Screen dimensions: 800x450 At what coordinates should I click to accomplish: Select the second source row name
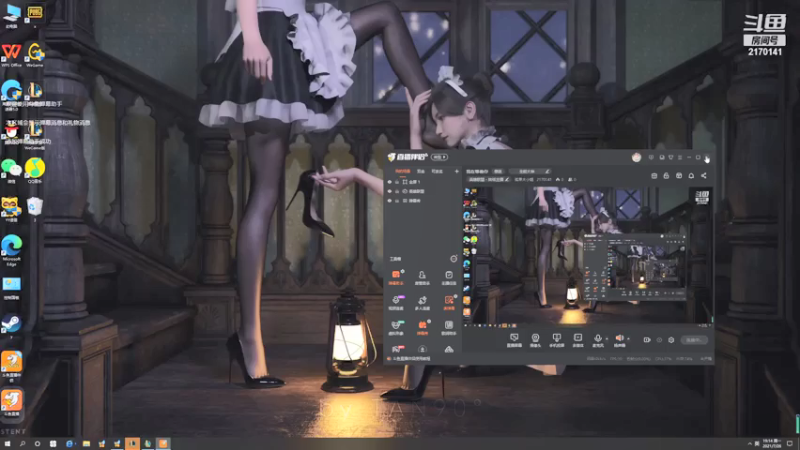click(x=416, y=191)
